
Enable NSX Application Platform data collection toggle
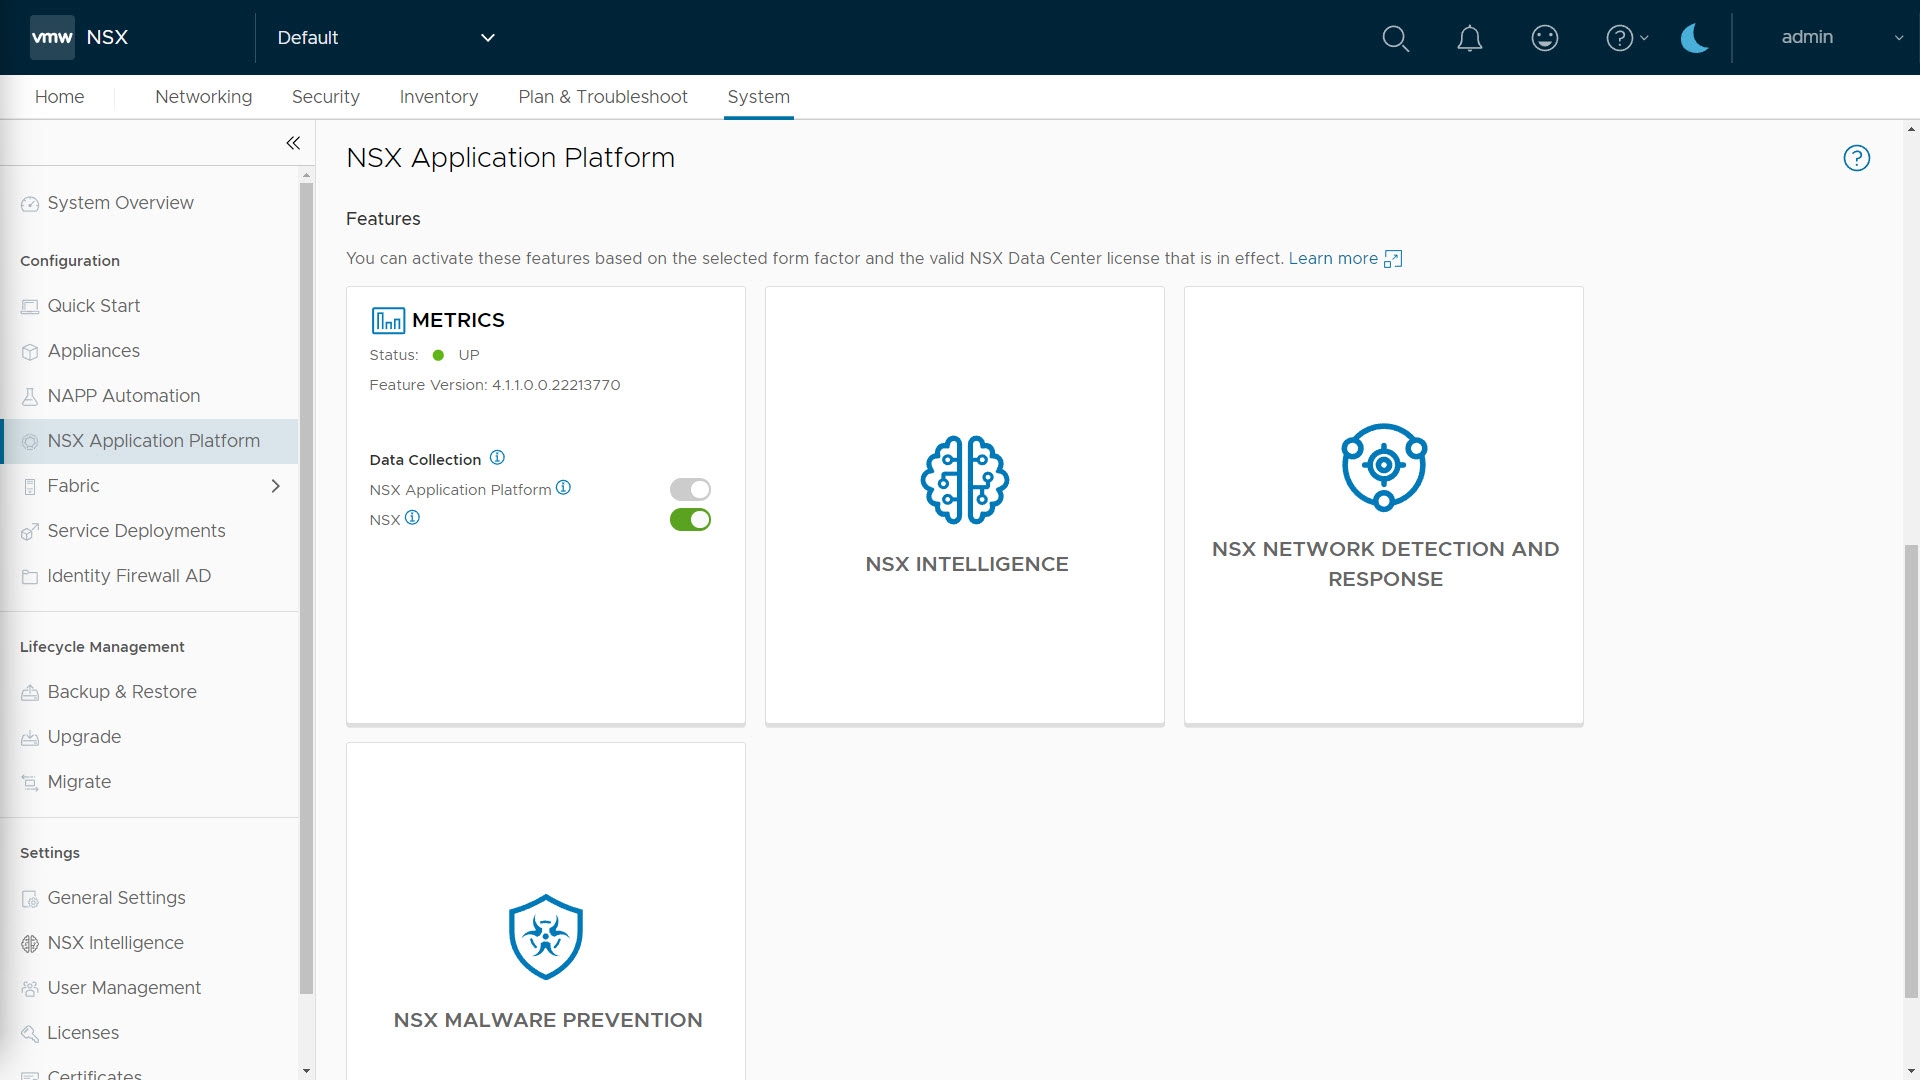[x=690, y=489]
